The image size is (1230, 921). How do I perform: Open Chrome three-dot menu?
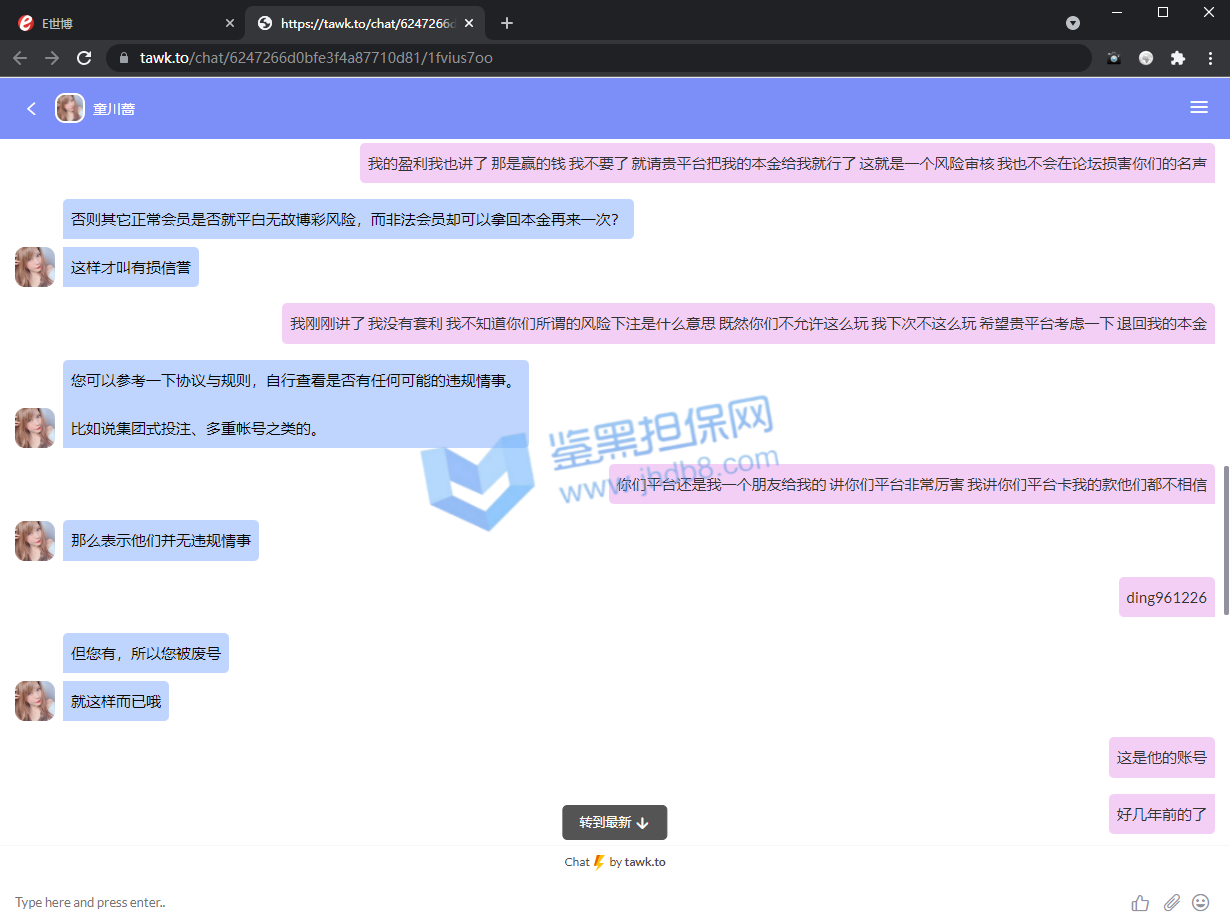pos(1210,58)
